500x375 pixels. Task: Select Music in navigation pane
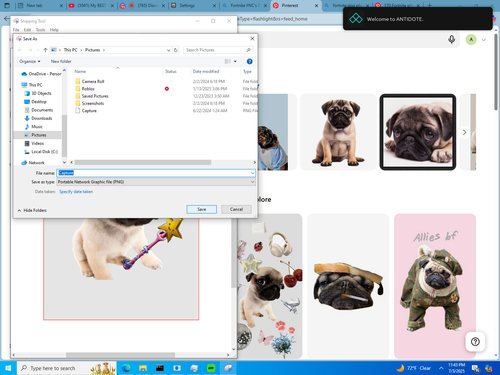coord(34,127)
